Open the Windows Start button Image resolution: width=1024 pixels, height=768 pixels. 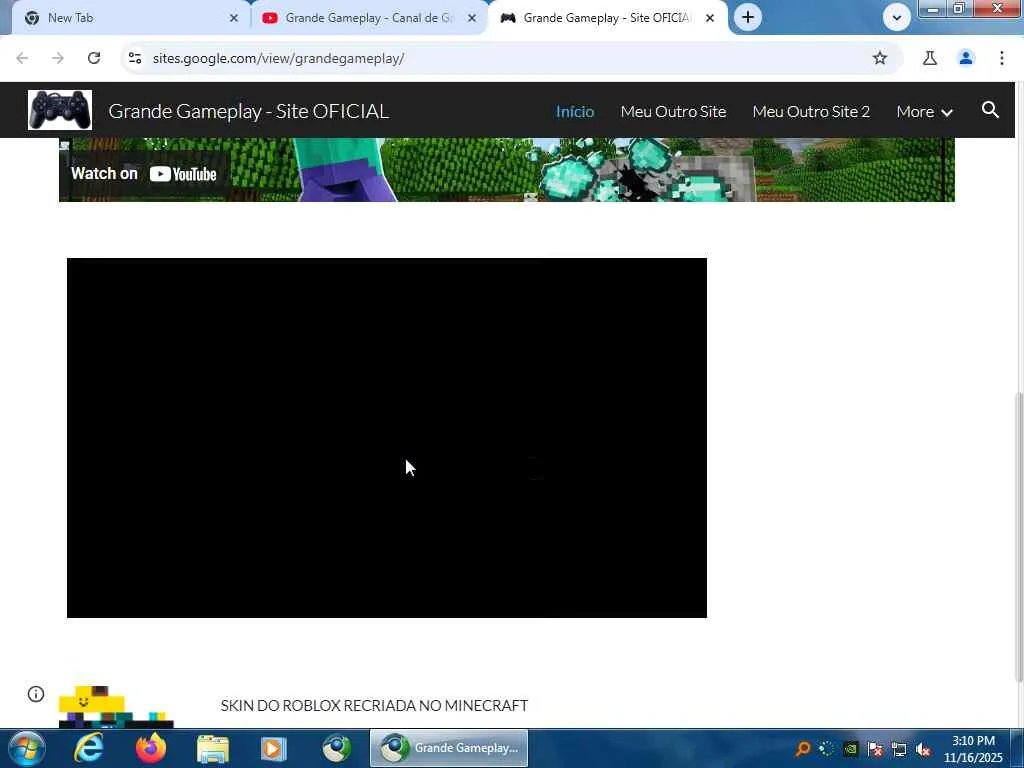[26, 748]
